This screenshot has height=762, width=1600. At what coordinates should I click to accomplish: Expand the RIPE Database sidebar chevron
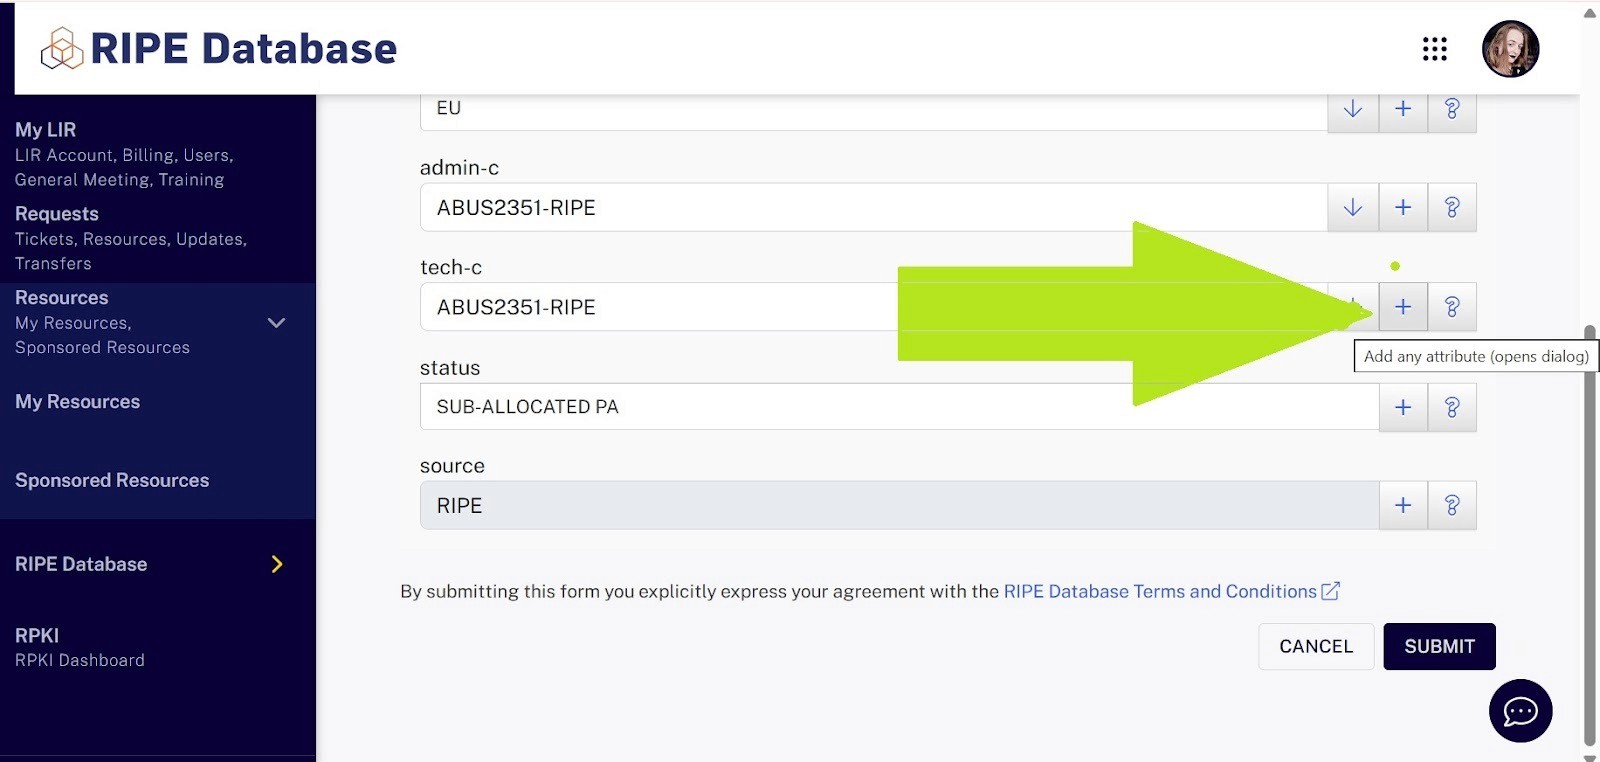coord(277,564)
